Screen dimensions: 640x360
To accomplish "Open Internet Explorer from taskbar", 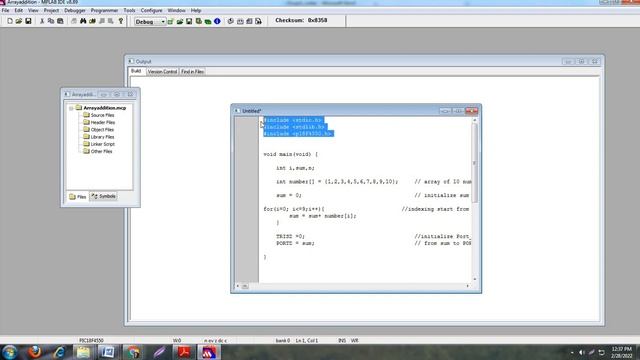I will 59,352.
